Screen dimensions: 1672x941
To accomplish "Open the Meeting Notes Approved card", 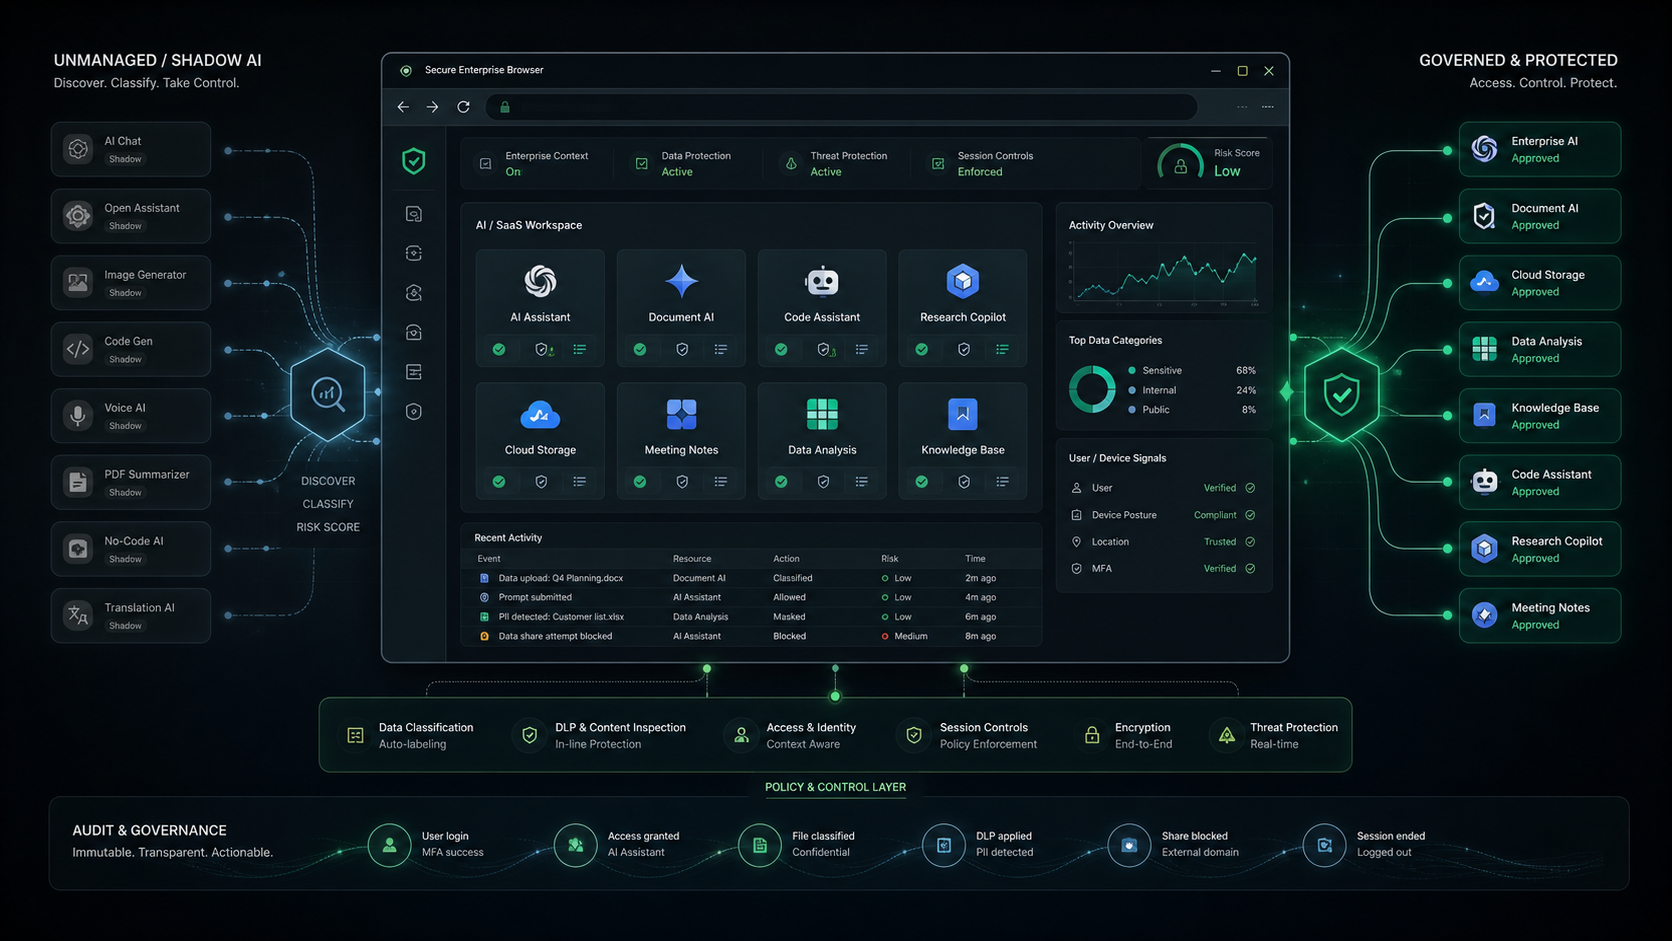I will click(x=1540, y=615).
